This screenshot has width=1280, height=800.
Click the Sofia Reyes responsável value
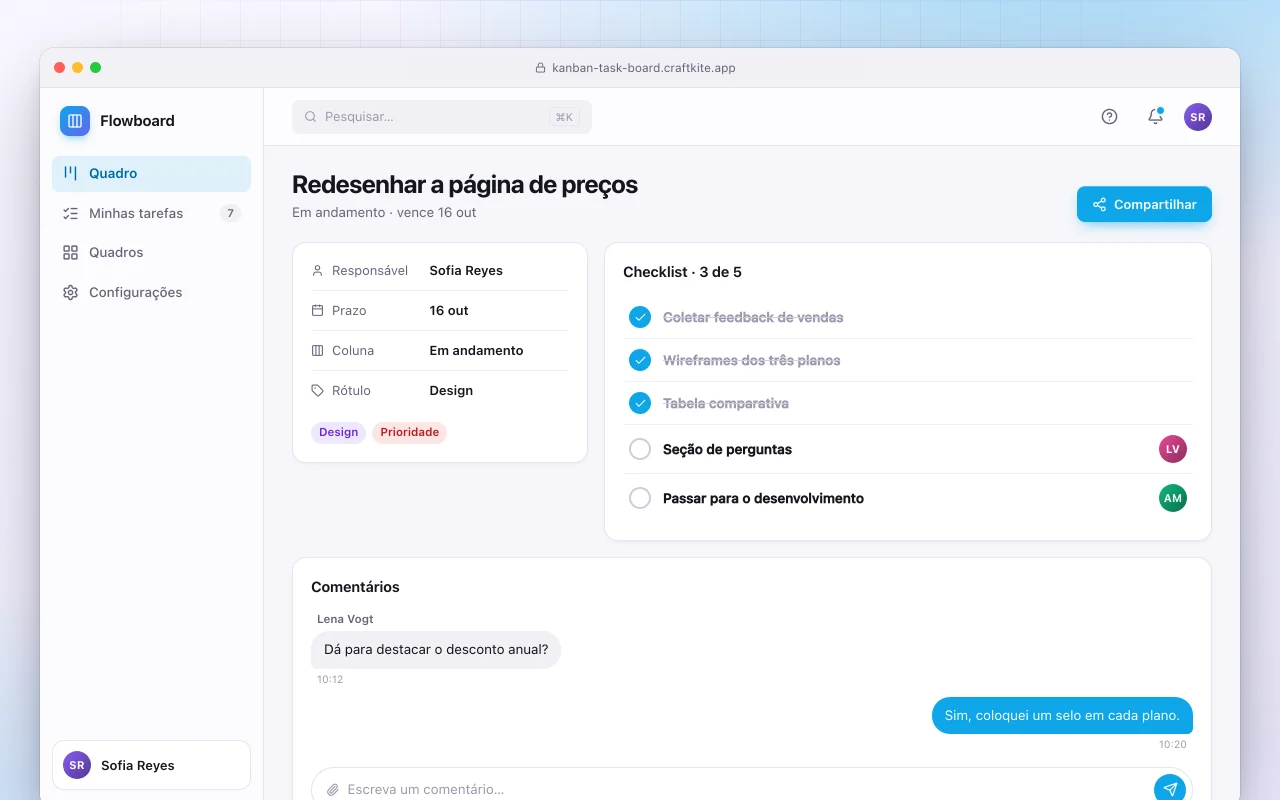(466, 271)
